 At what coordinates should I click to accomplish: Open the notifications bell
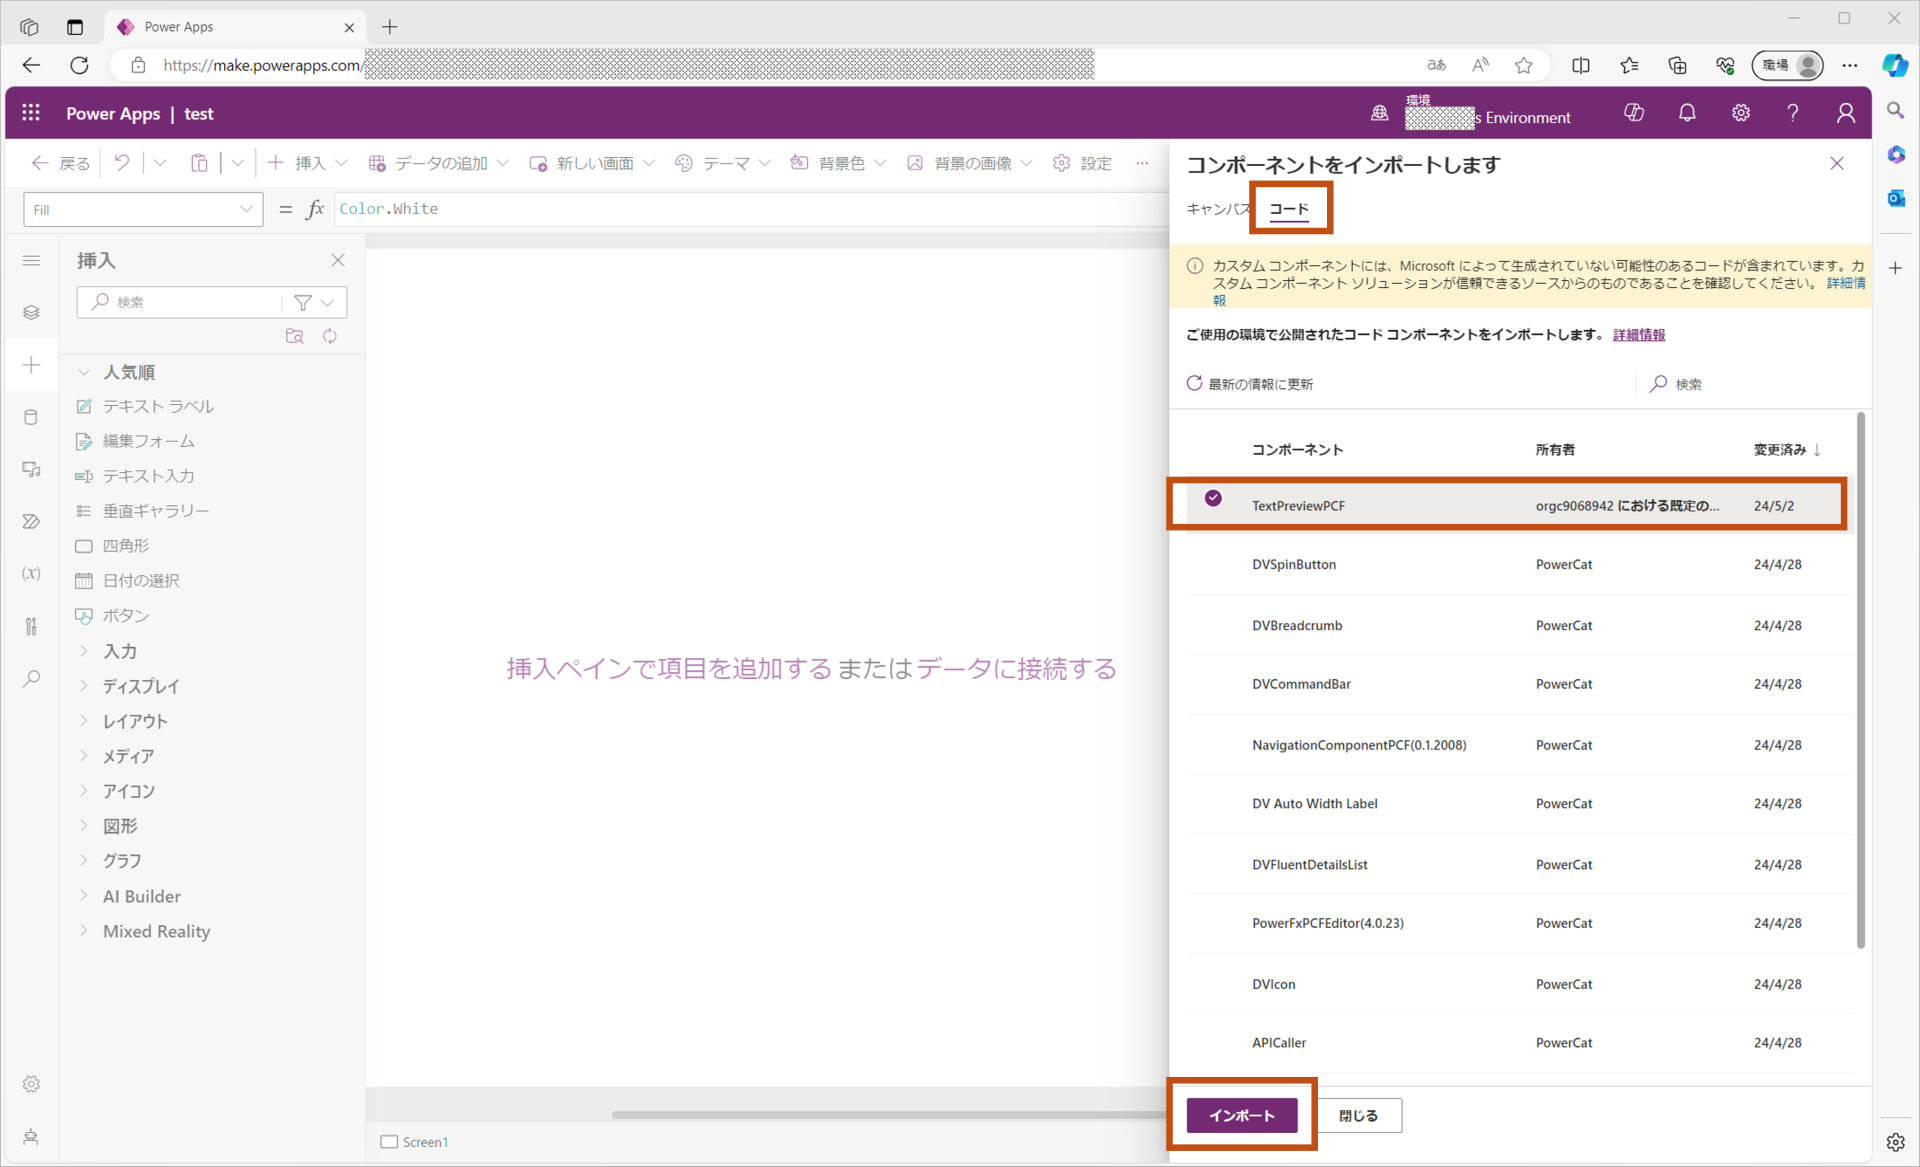click(x=1687, y=113)
